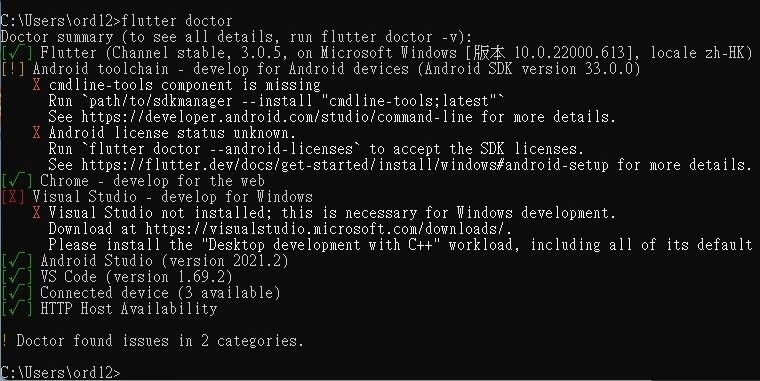Click the Doctor found issues summary line
The image size is (760, 381).
pyautogui.click(x=152, y=340)
